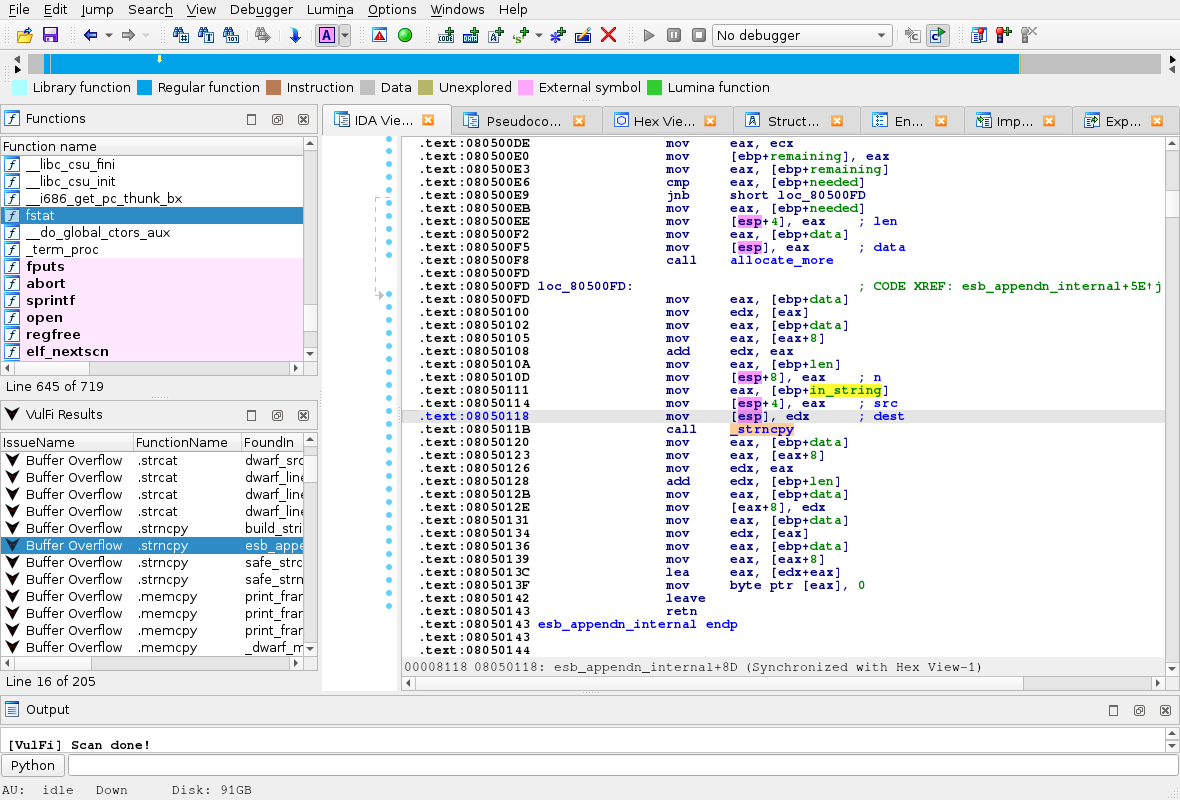
Task: Click the Save database floppy icon
Action: click(50, 35)
